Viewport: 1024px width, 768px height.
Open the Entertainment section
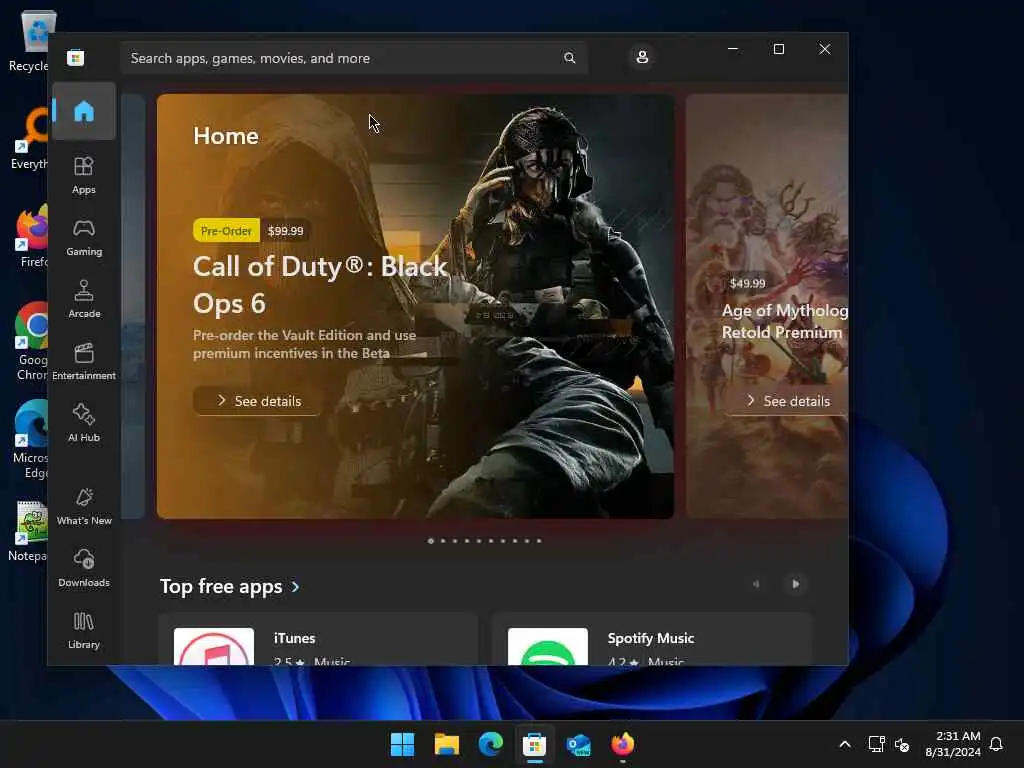[x=84, y=361]
